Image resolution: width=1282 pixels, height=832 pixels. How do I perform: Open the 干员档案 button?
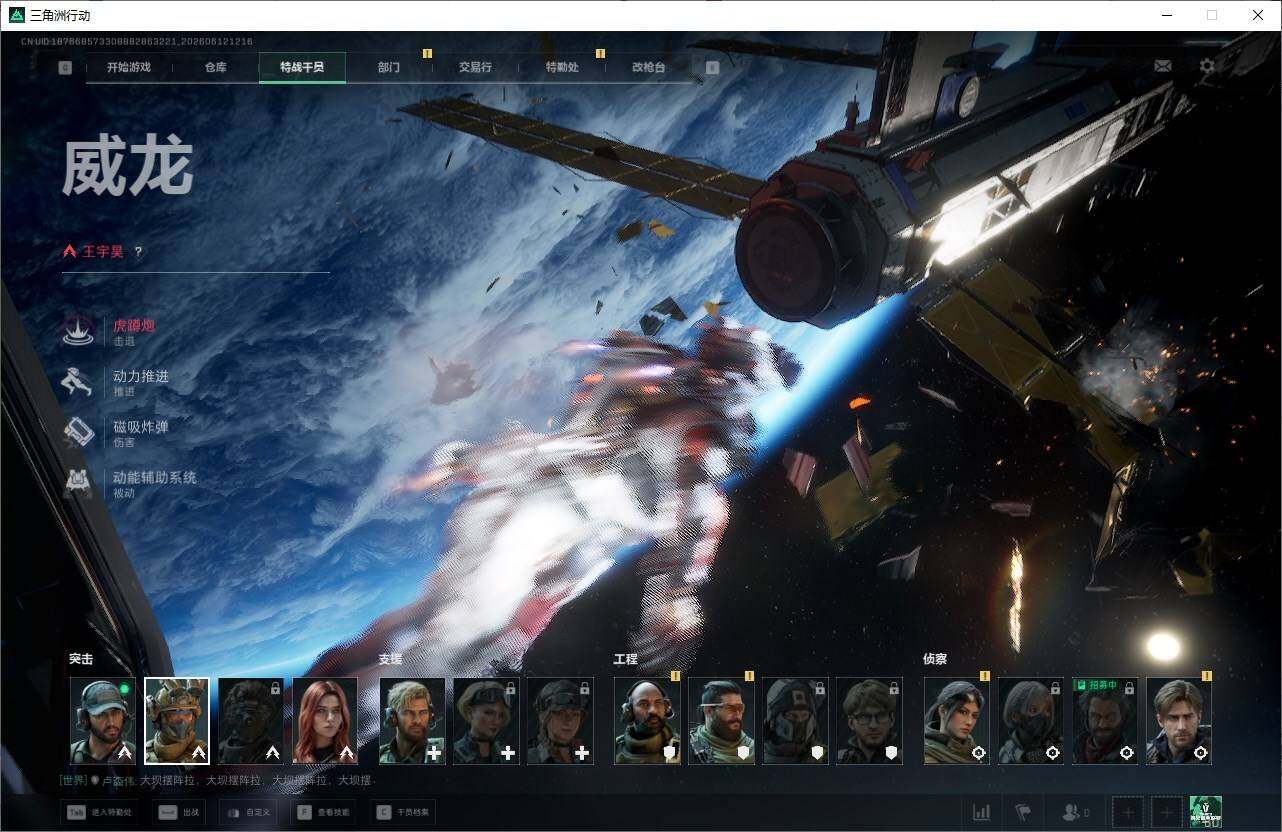click(403, 812)
